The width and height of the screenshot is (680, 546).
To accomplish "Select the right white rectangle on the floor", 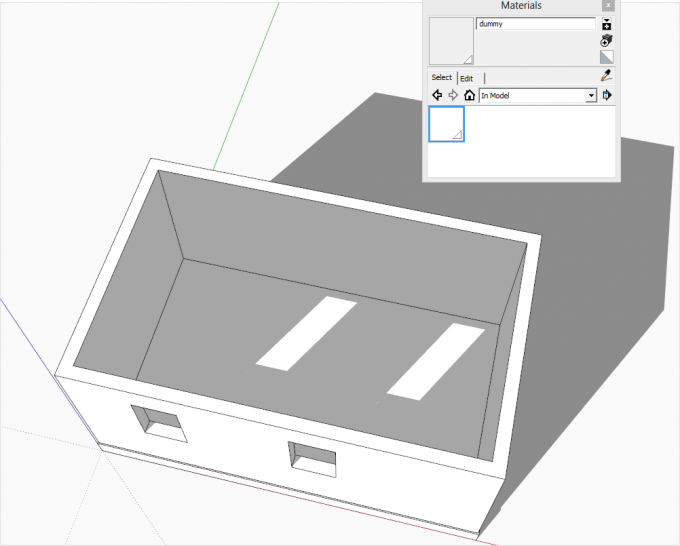I will (436, 362).
